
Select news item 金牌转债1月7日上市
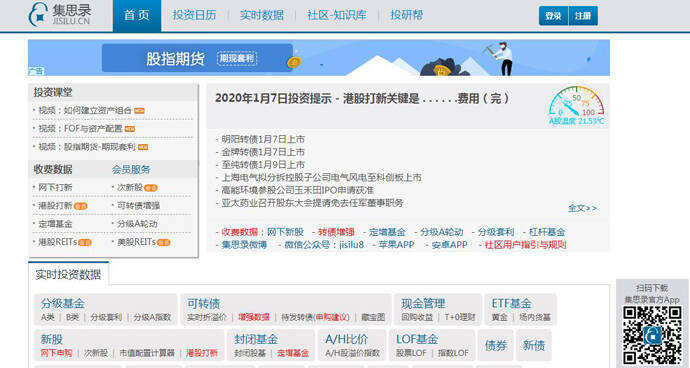(263, 152)
